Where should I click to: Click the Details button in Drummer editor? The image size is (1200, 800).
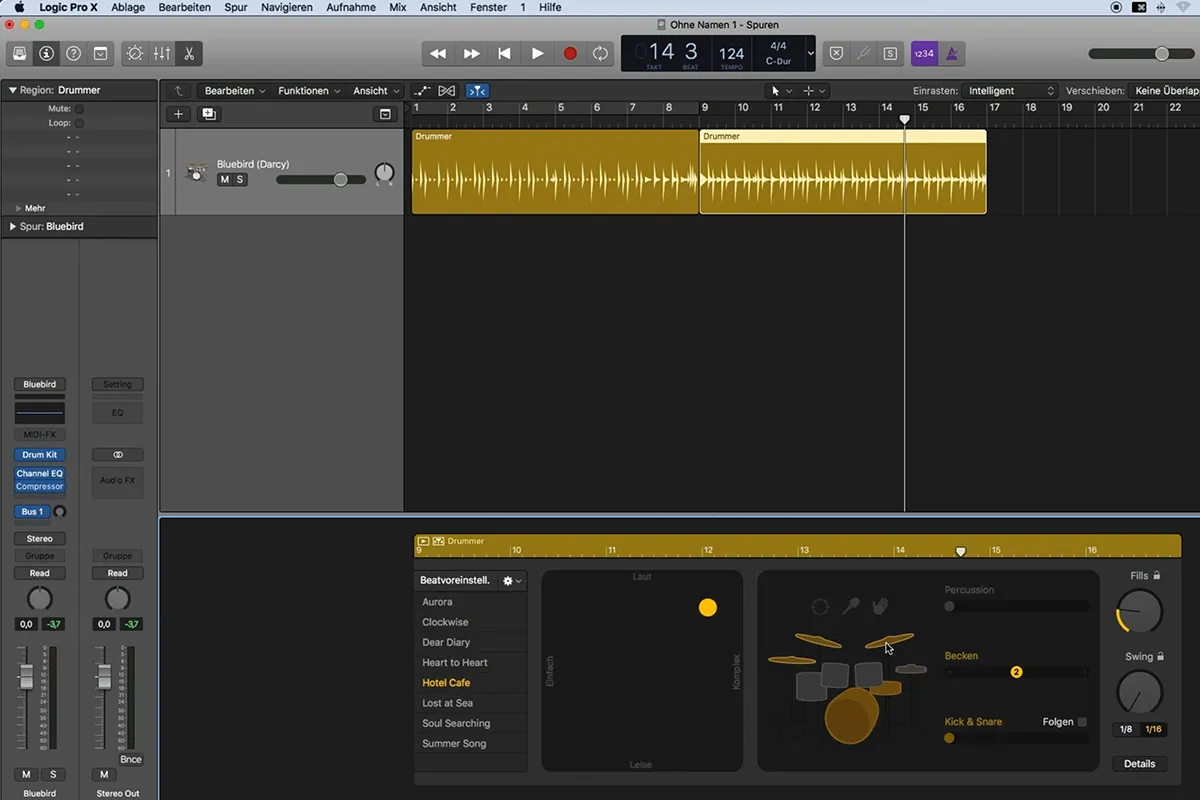point(1139,764)
